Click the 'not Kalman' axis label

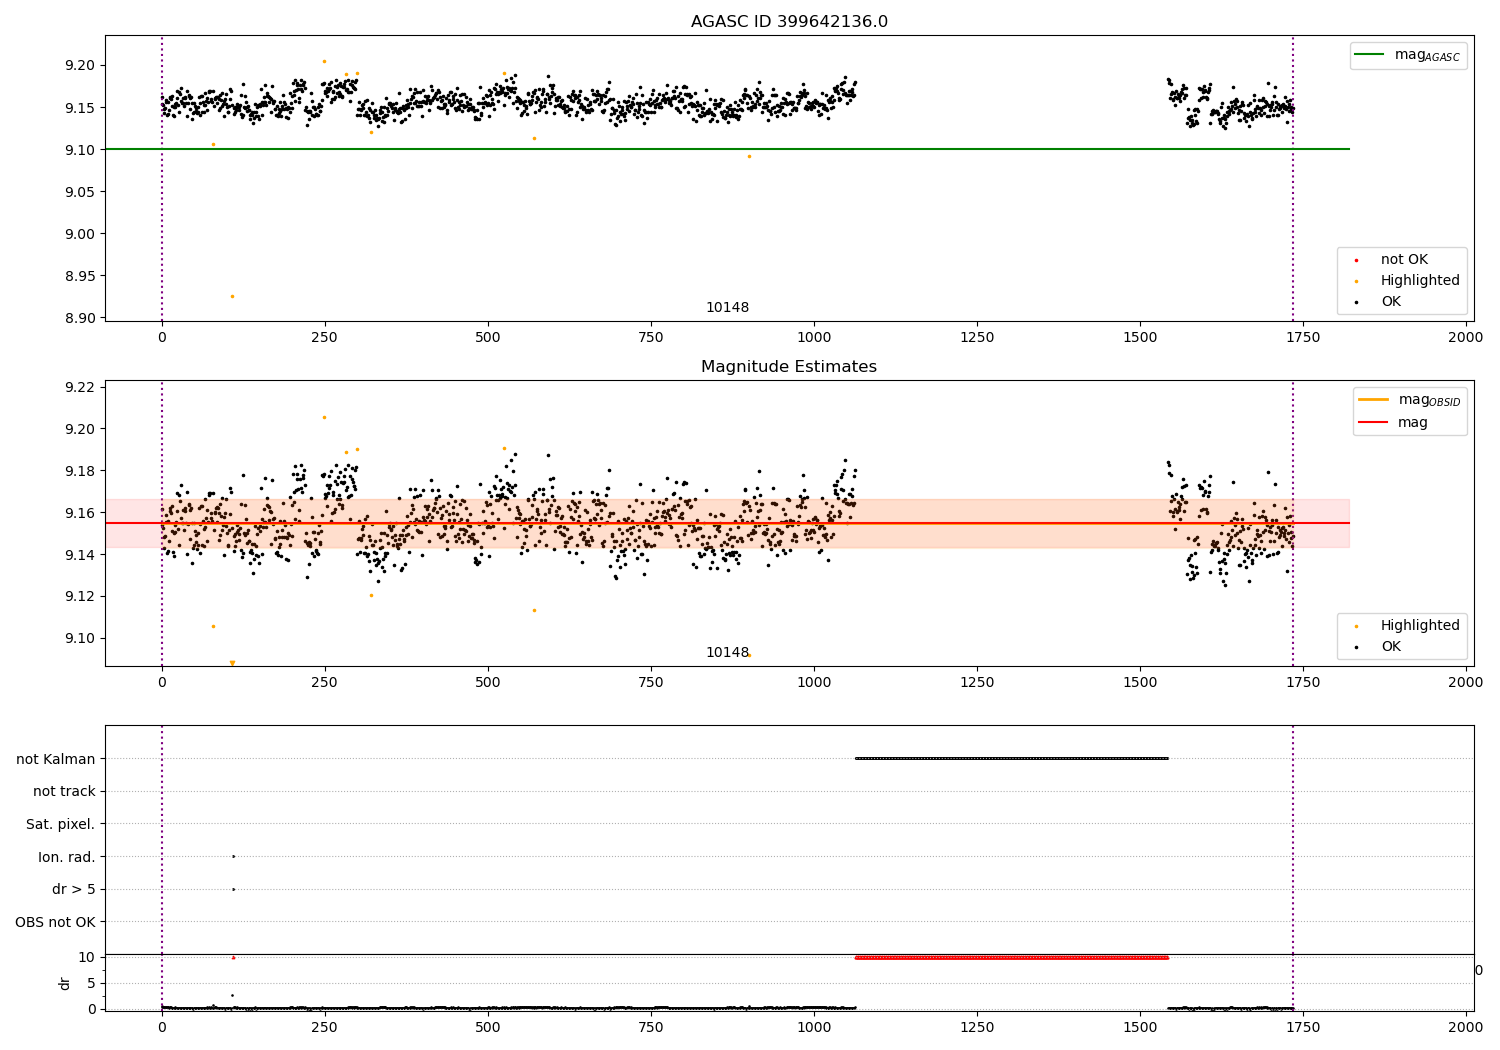[56, 759]
